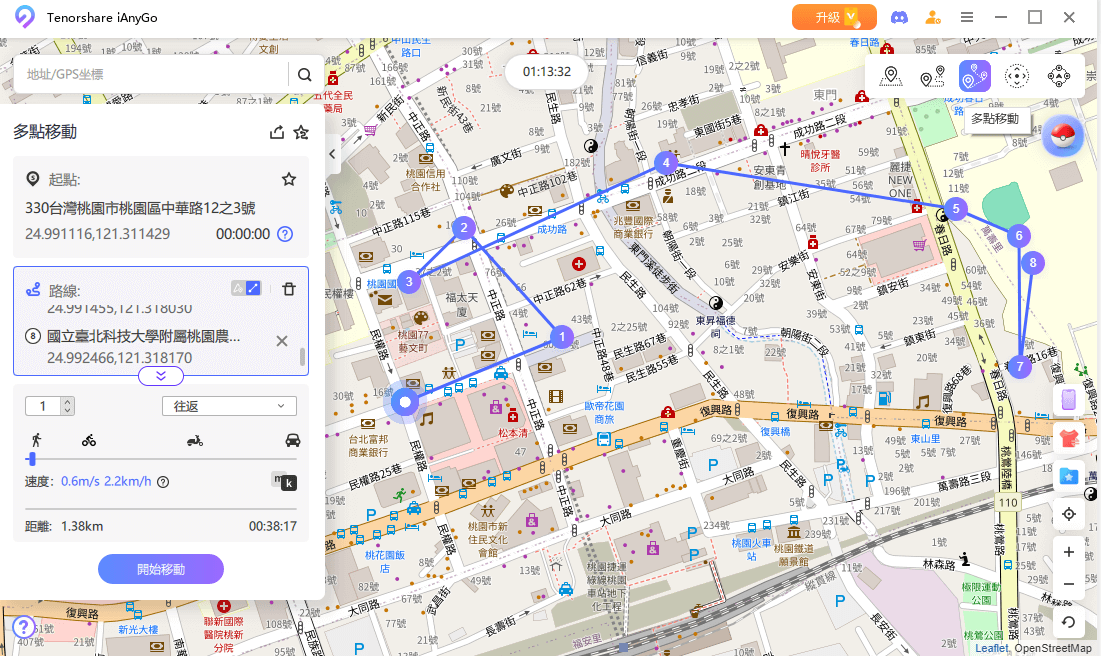Click waypoint marker 3 on map
Viewport: 1101px width, 656px height.
tap(409, 283)
